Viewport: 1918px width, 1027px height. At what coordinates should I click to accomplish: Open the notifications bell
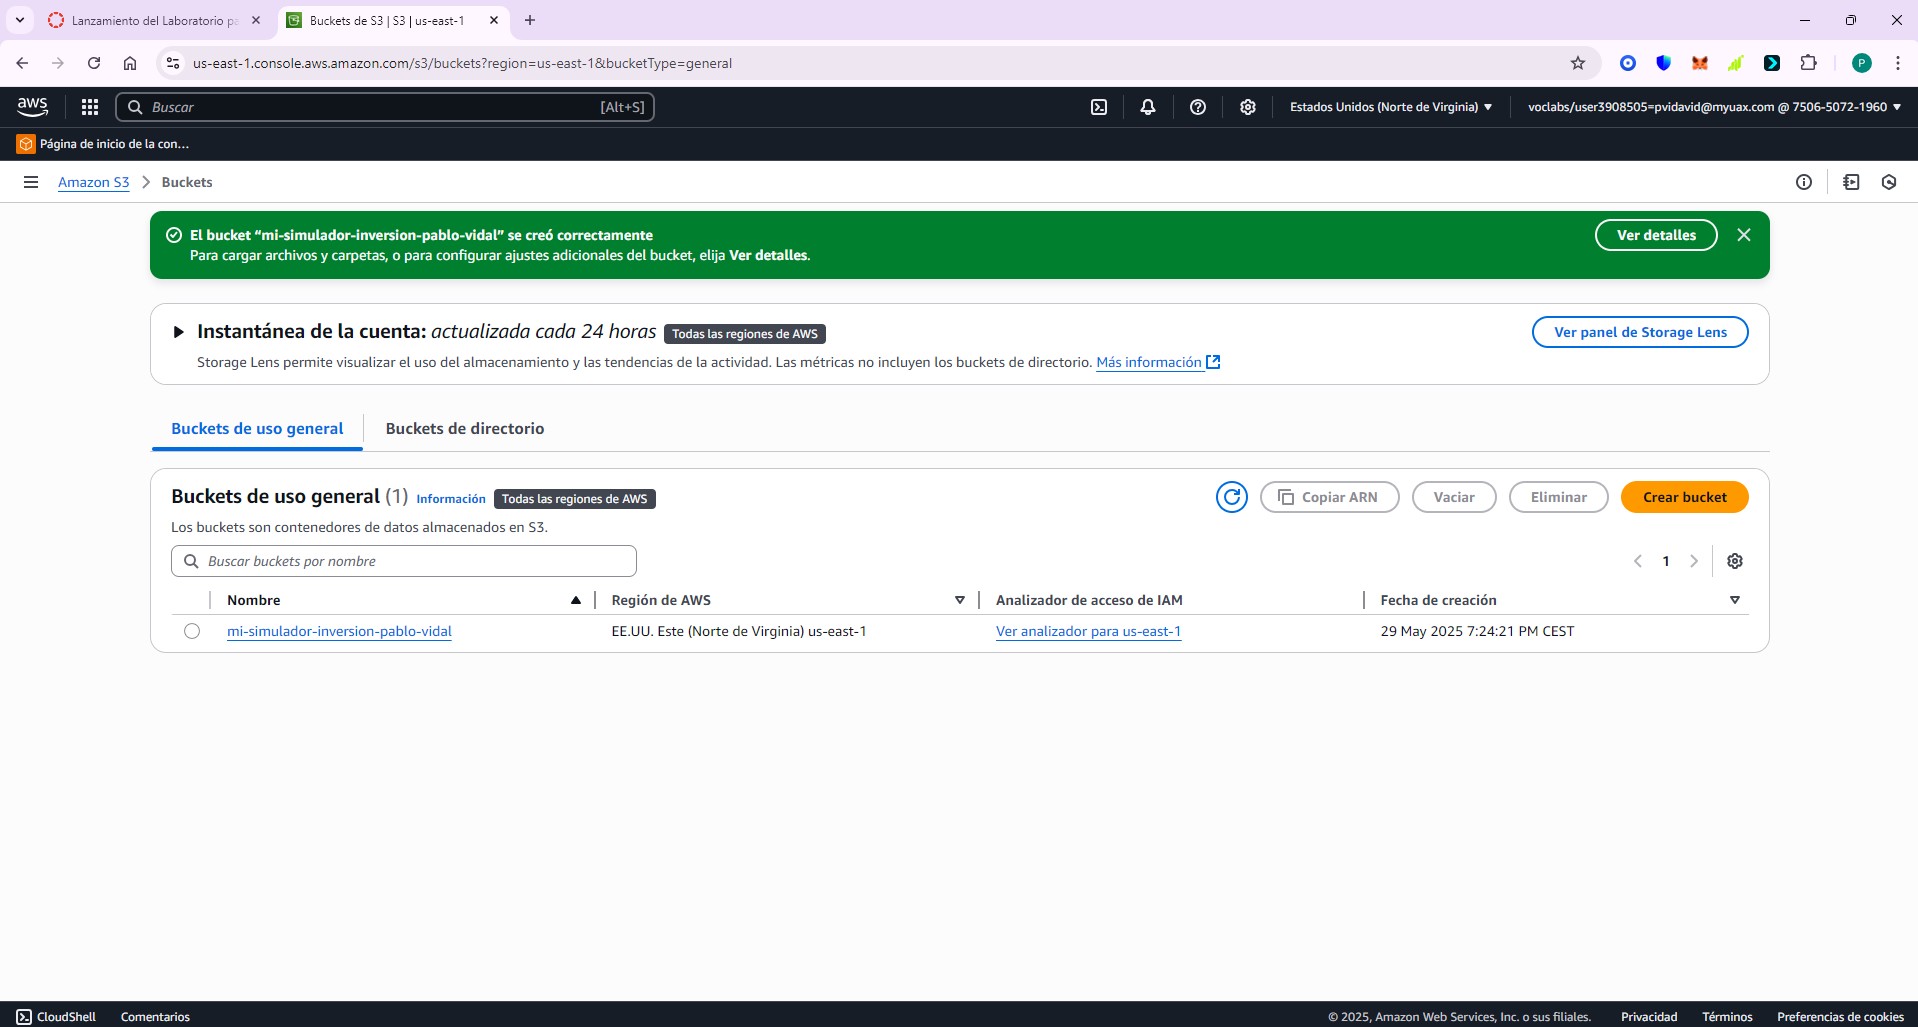pyautogui.click(x=1148, y=107)
